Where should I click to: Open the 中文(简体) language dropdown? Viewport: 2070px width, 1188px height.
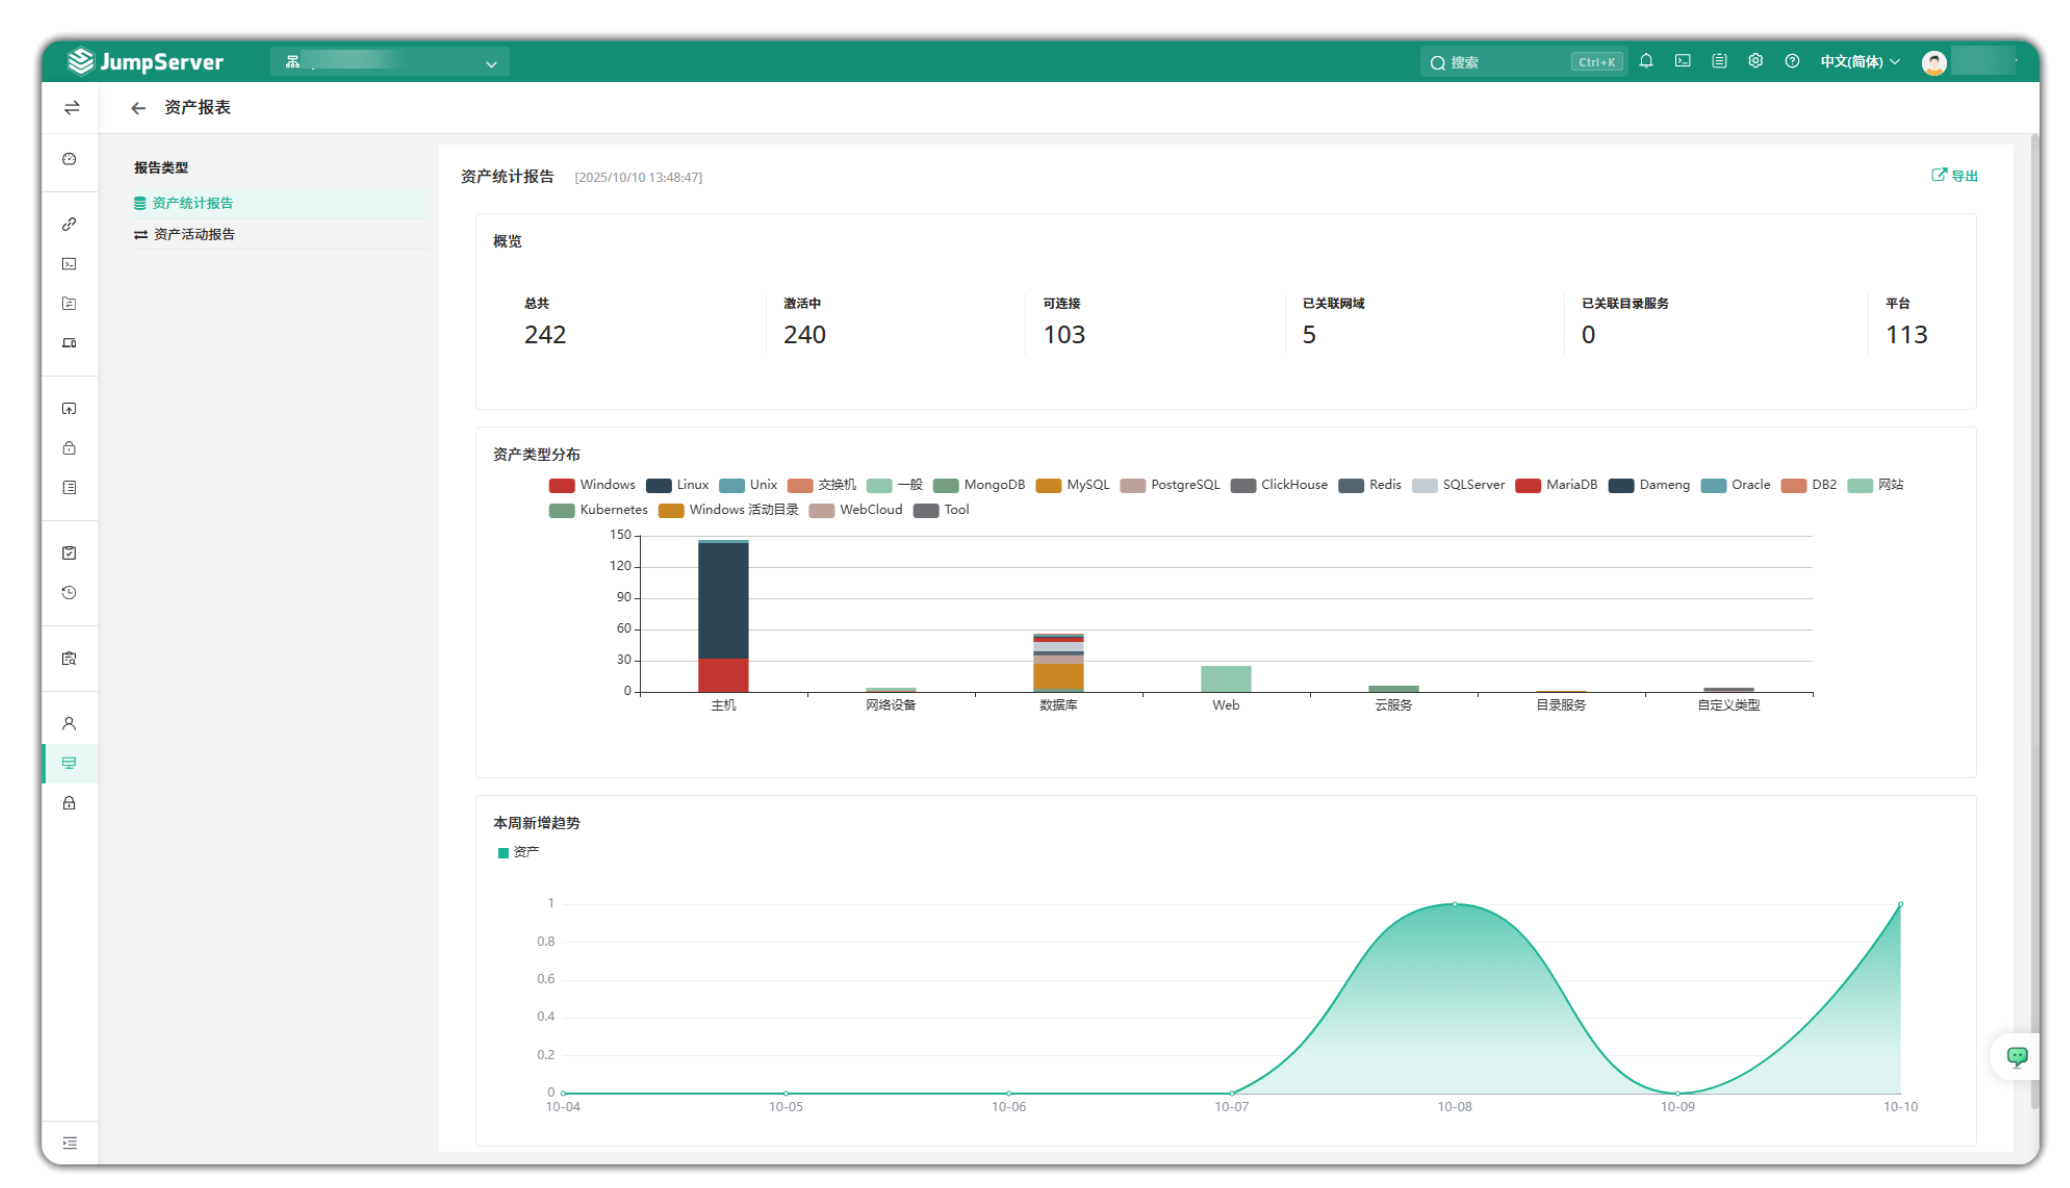pyautogui.click(x=1859, y=61)
